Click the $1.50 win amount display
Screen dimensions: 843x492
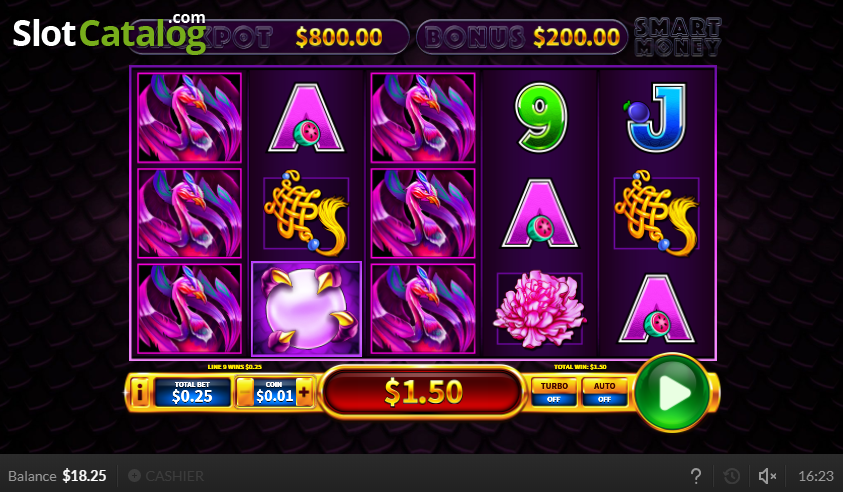coord(423,391)
